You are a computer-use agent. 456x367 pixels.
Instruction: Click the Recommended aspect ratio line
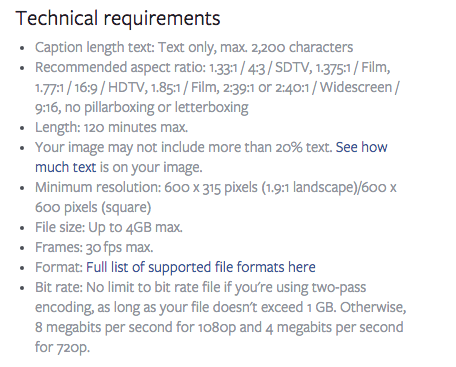tap(213, 67)
